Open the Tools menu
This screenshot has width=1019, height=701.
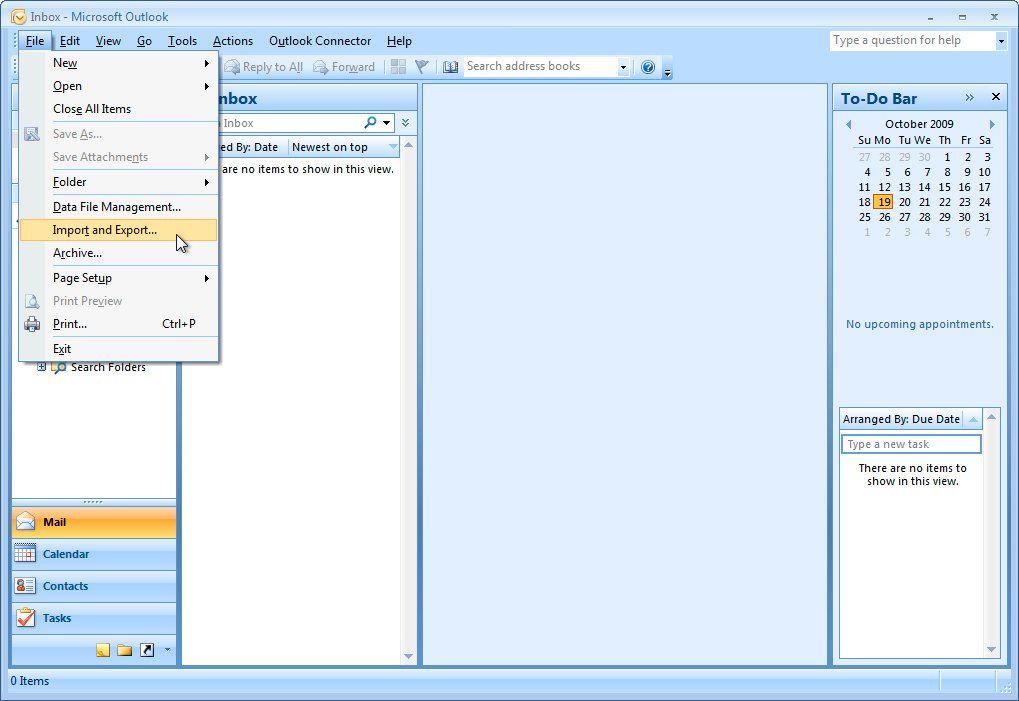pyautogui.click(x=182, y=41)
